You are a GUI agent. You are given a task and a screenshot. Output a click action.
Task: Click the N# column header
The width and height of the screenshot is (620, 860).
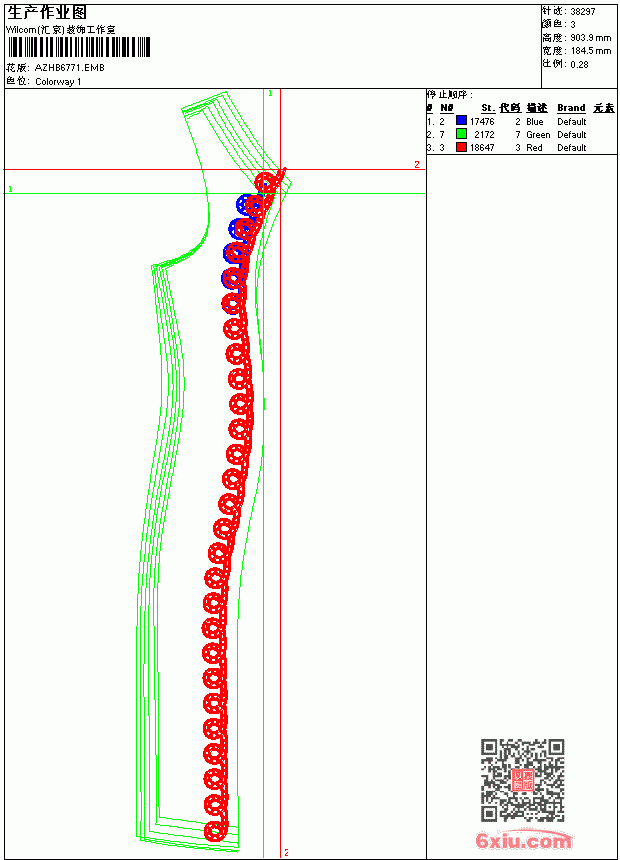[447, 108]
